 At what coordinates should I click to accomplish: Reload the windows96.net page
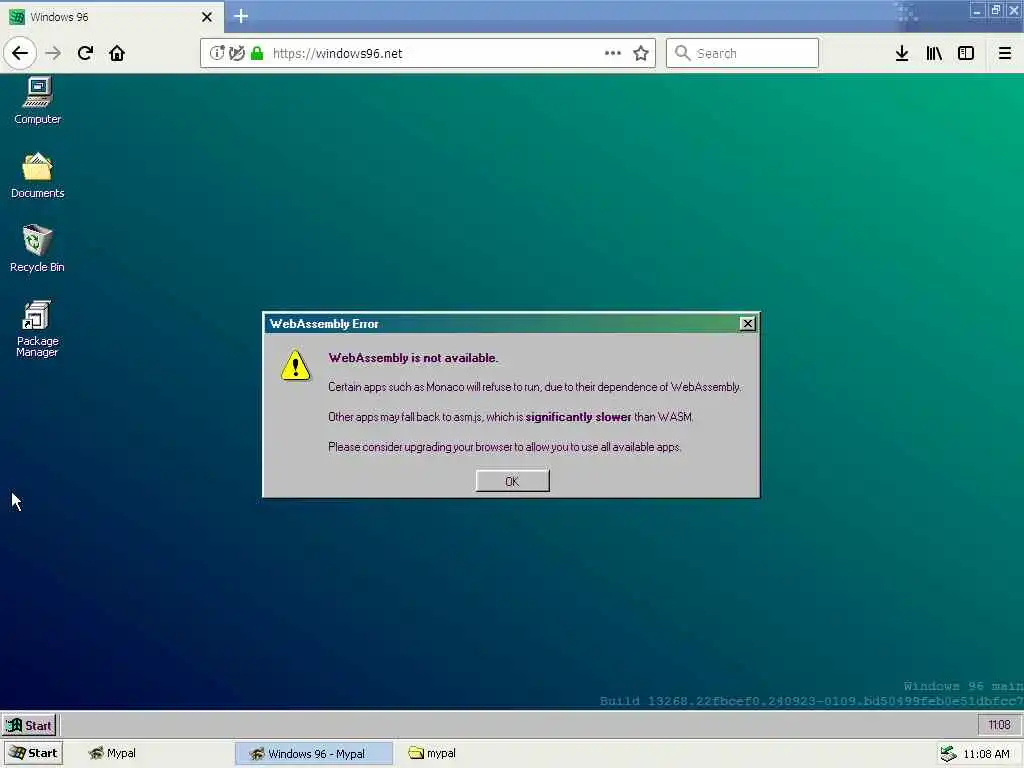pos(85,53)
